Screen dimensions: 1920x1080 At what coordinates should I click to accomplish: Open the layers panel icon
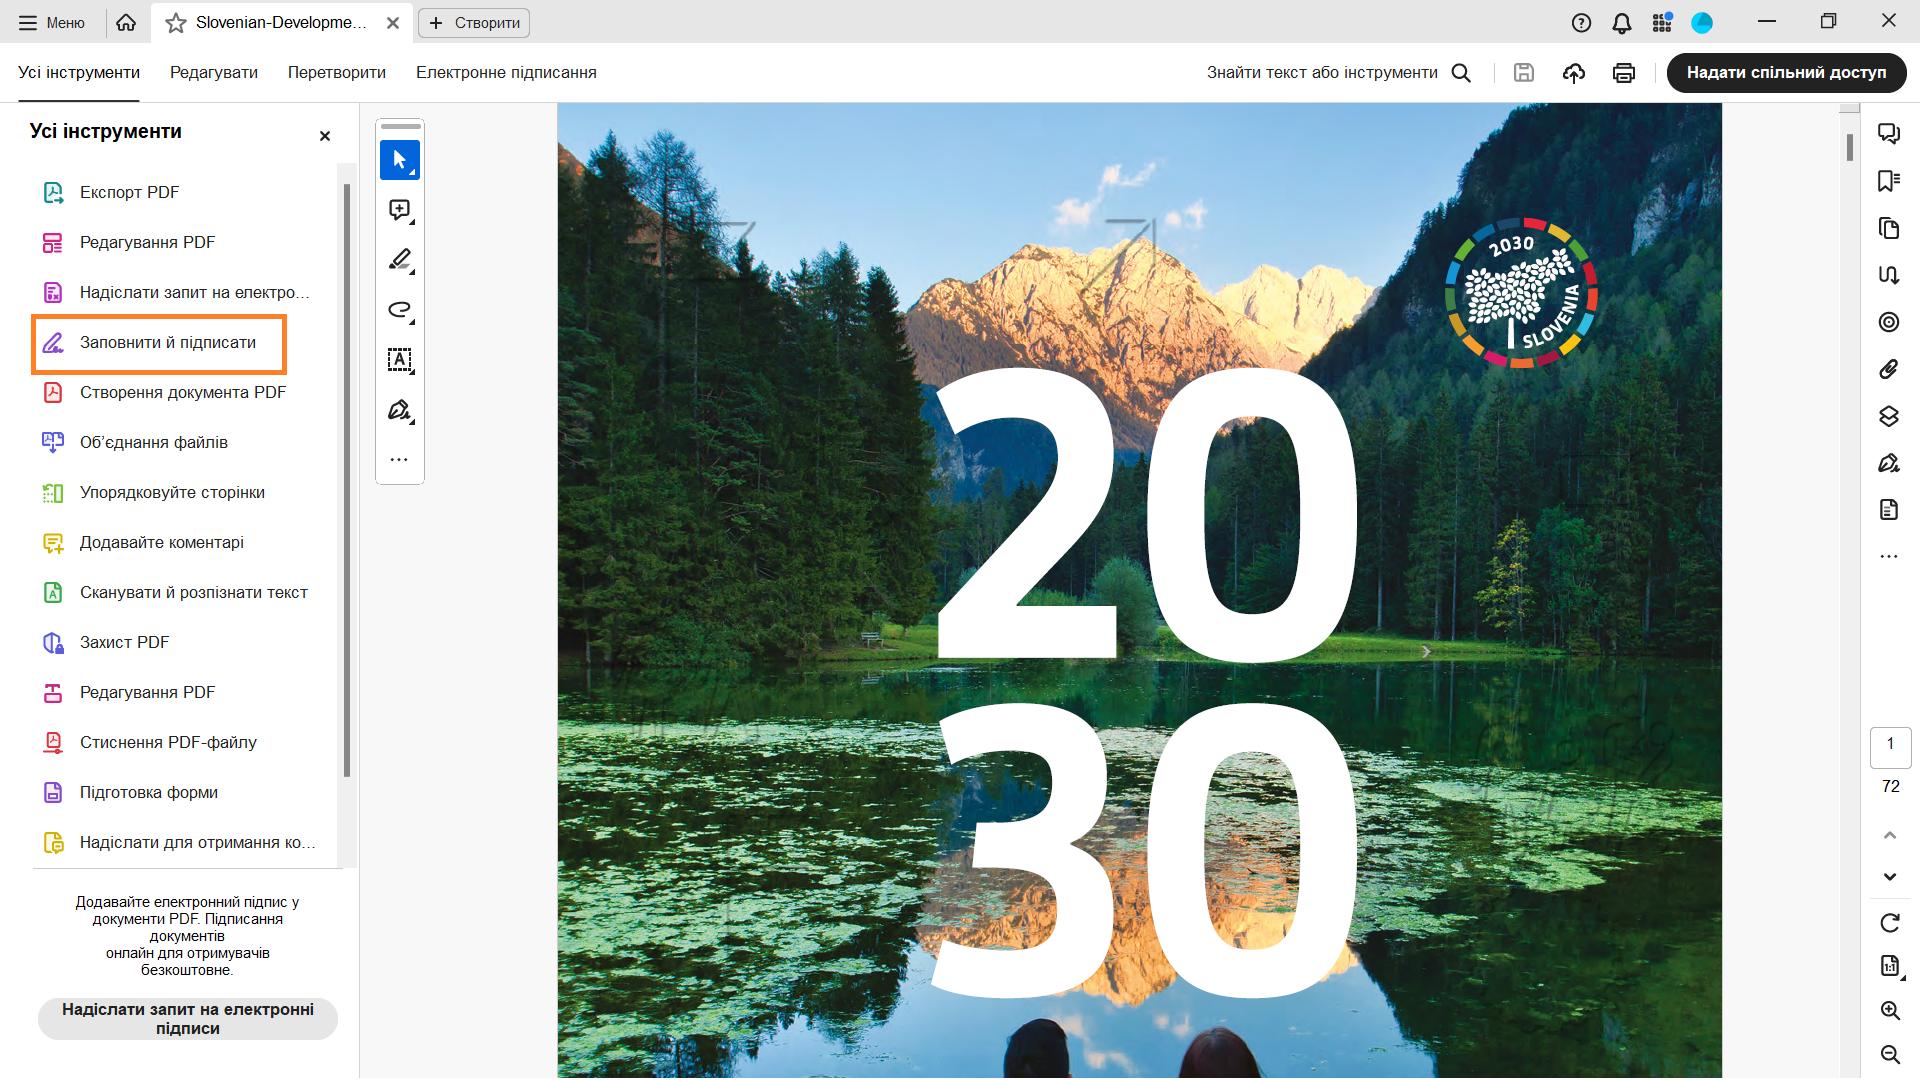[x=1889, y=416]
